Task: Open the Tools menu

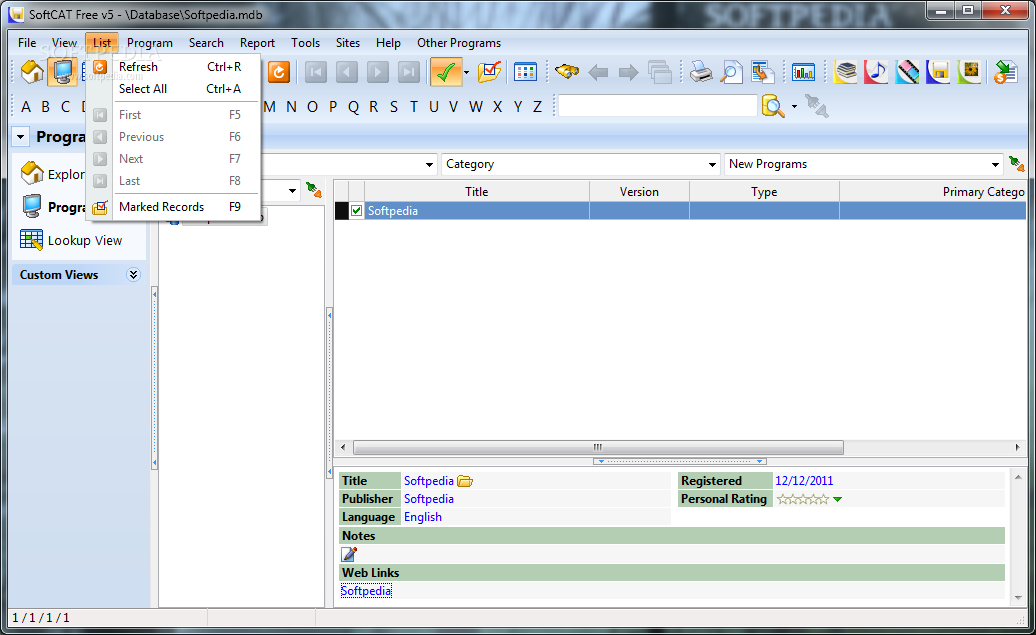Action: click(305, 43)
